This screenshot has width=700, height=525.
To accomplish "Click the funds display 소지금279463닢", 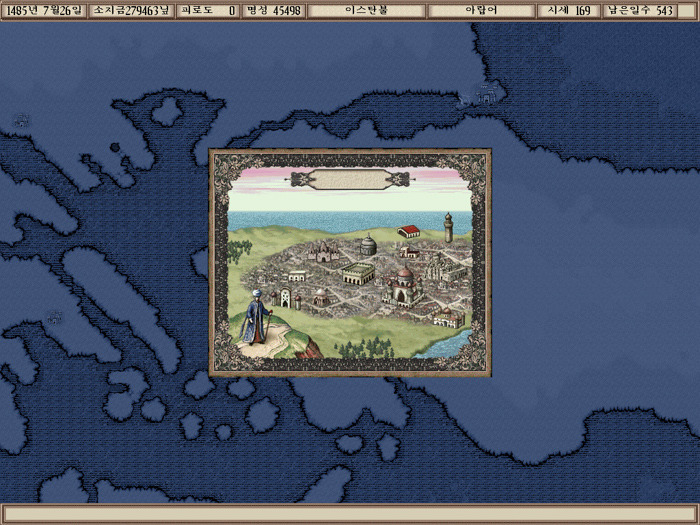I will [131, 11].
